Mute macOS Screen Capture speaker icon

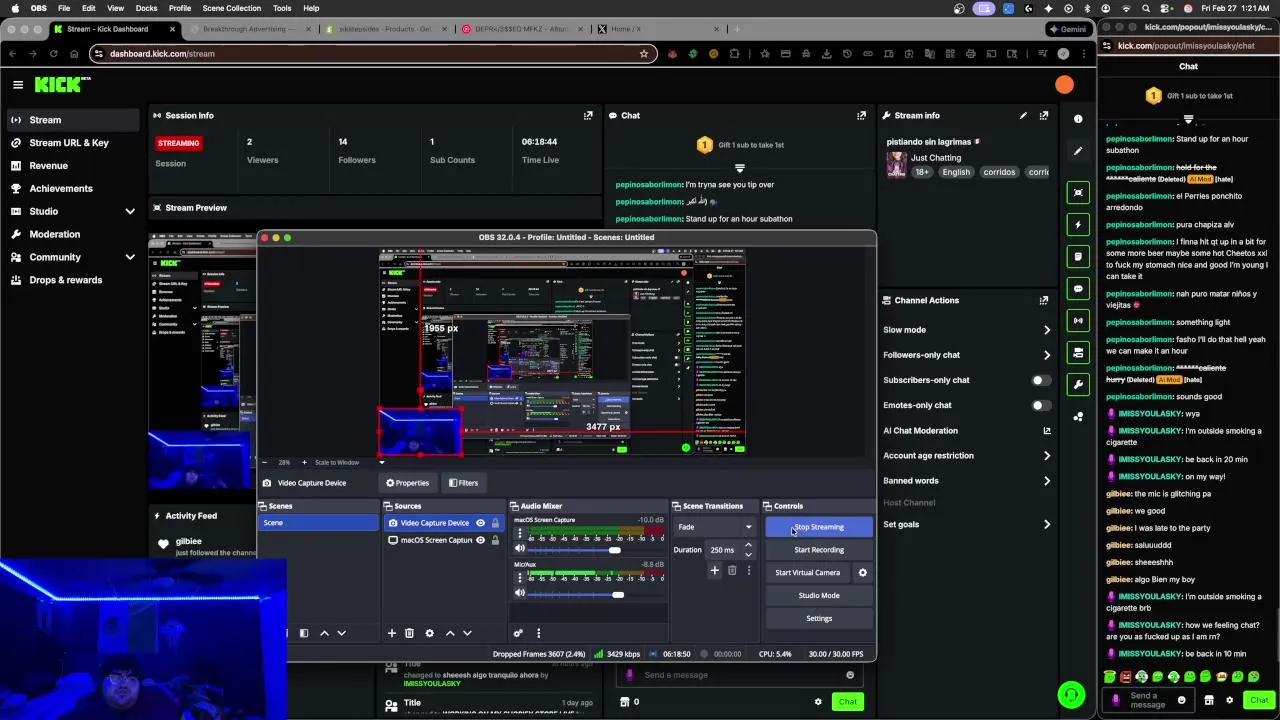pos(520,549)
